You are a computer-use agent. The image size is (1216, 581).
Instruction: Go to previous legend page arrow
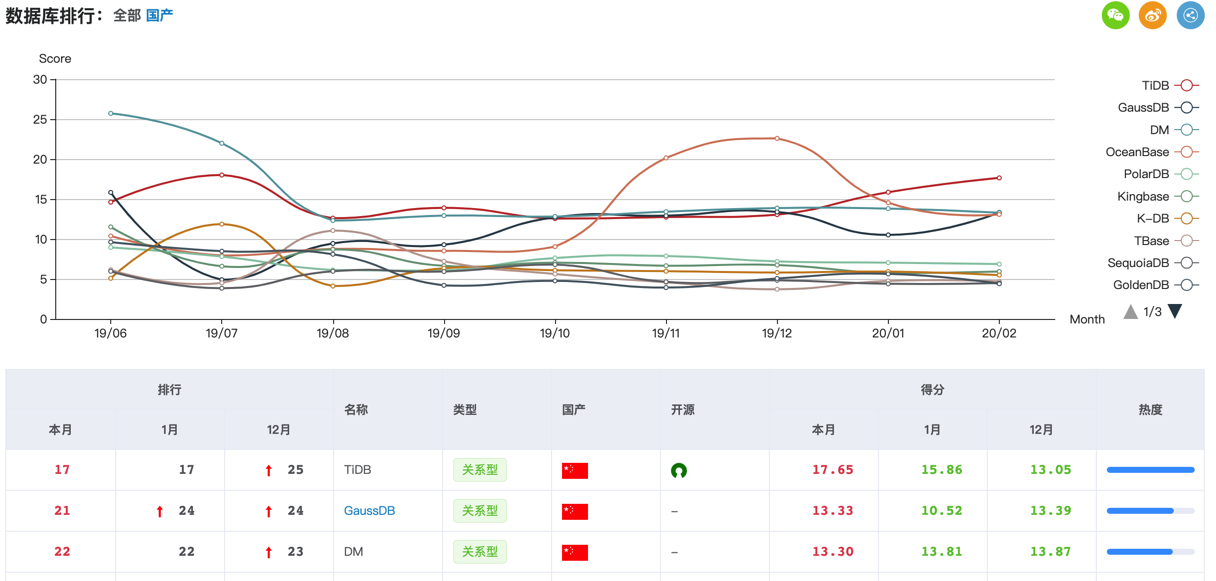pos(1130,312)
